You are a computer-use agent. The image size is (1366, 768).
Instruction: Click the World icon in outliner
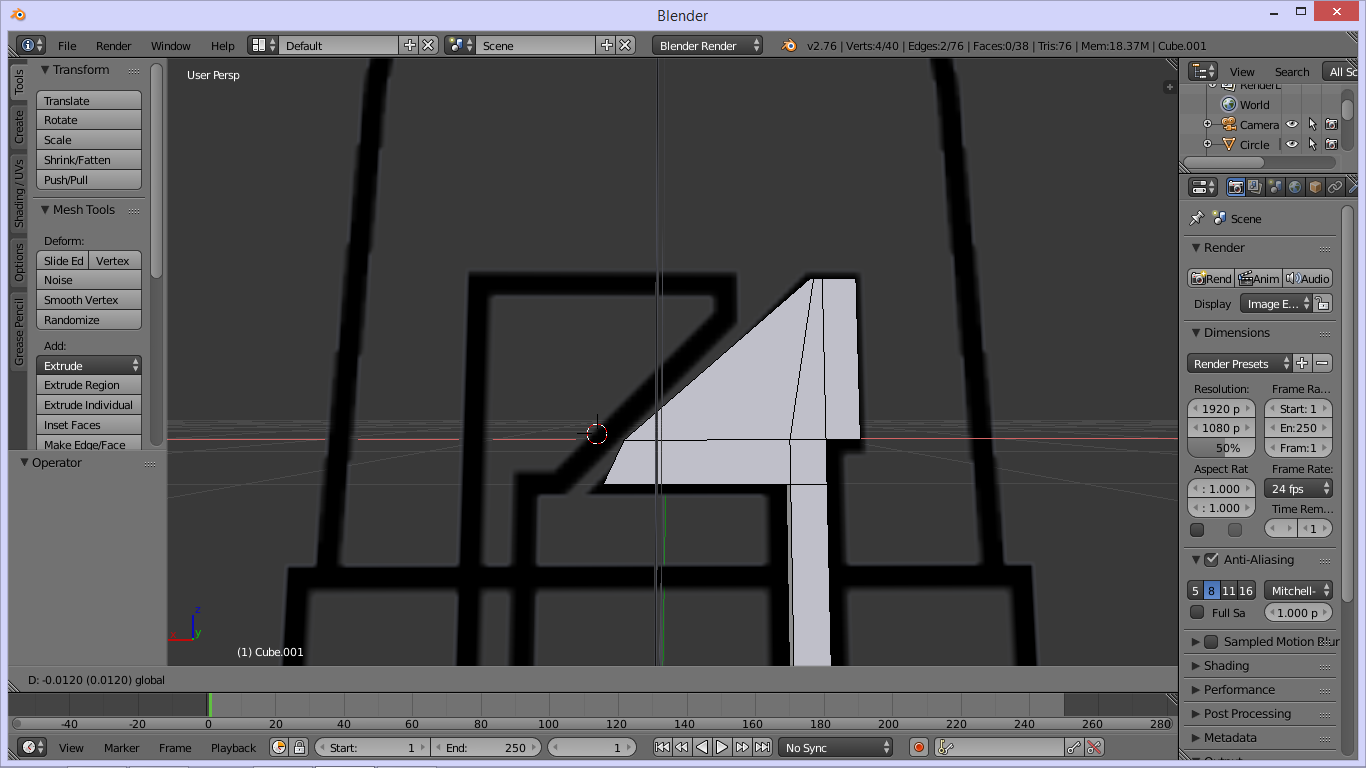(x=1229, y=104)
